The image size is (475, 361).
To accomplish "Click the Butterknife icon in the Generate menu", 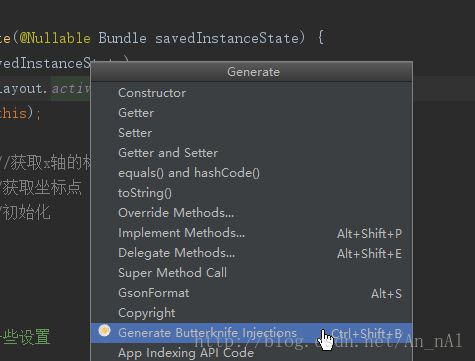I will point(104,330).
